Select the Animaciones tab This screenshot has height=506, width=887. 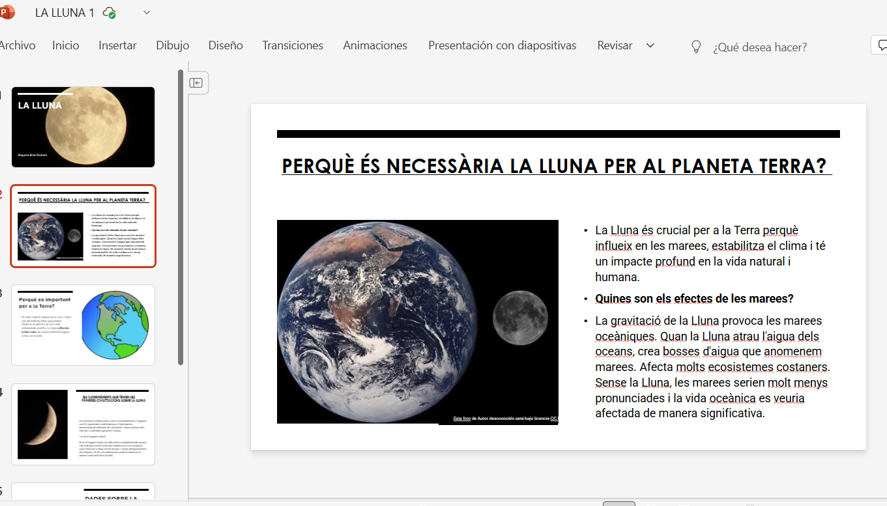click(x=375, y=46)
